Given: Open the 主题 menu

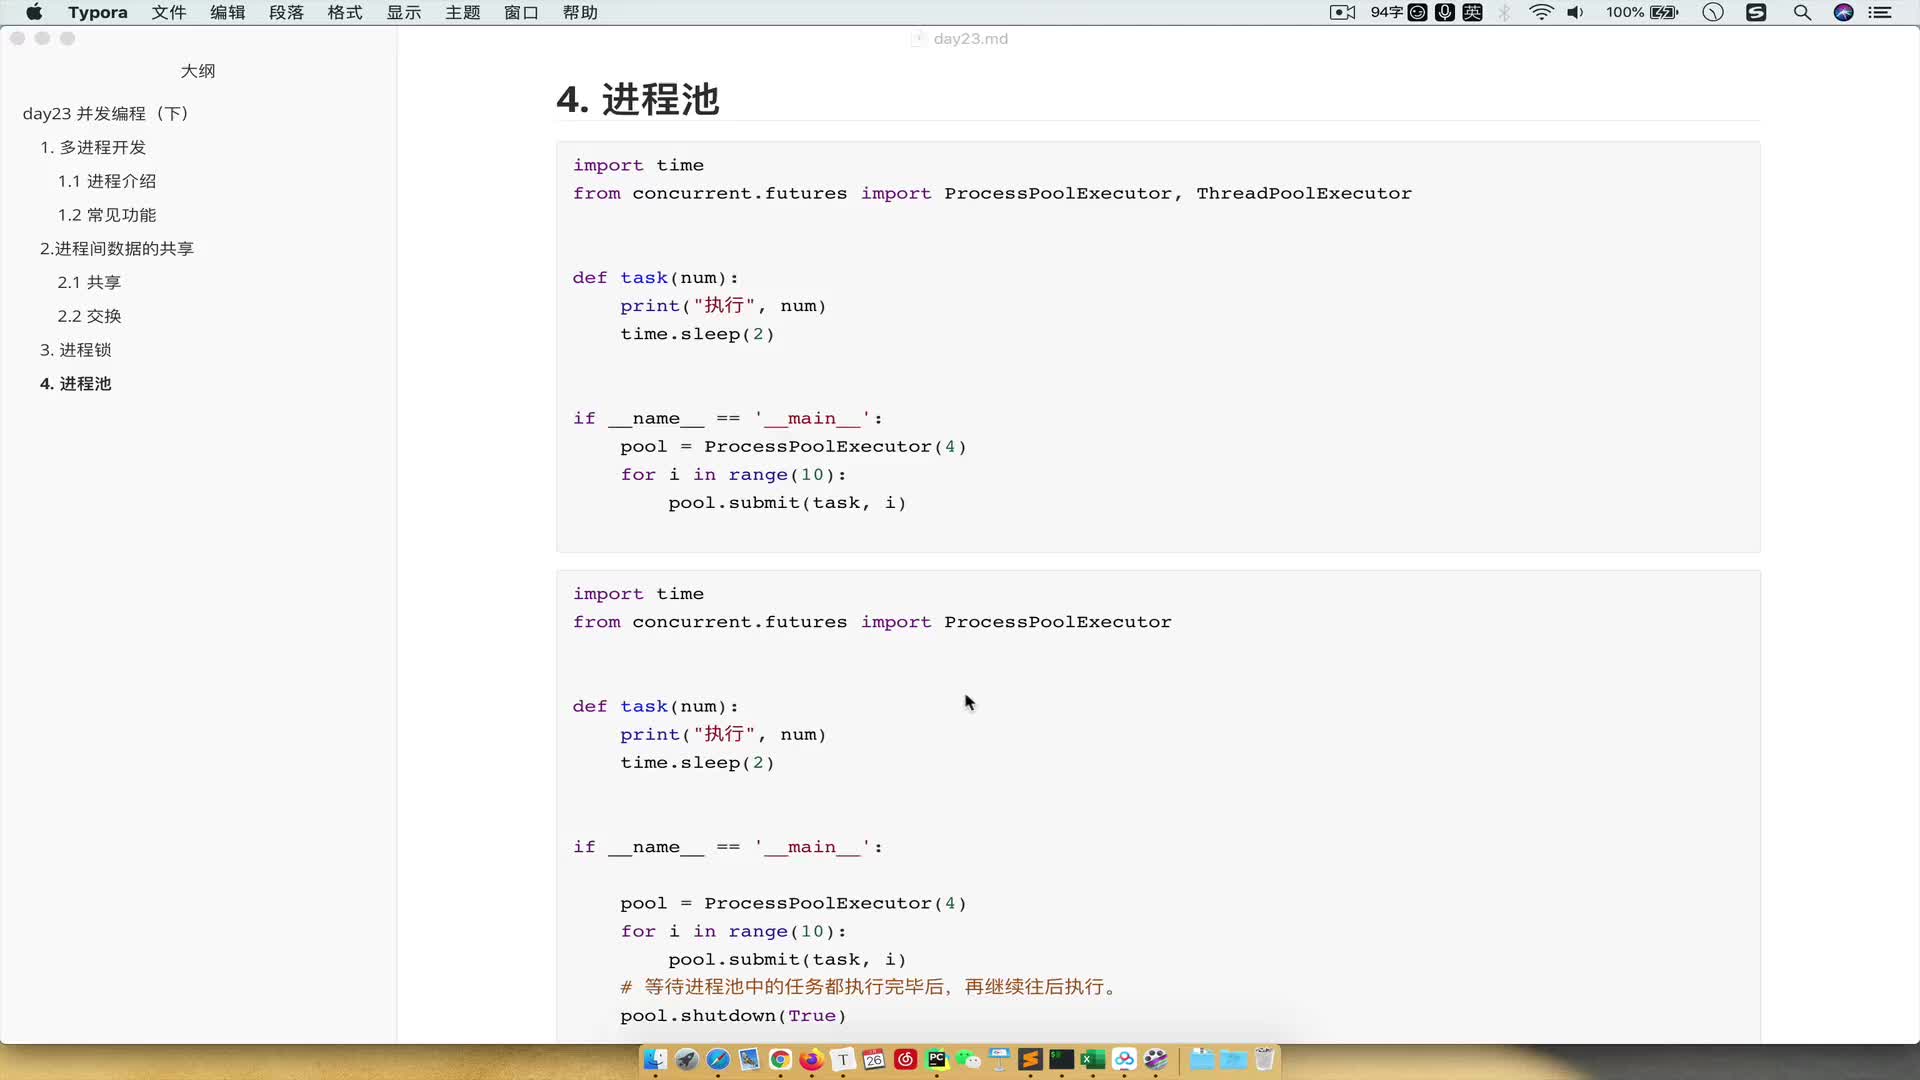Looking at the screenshot, I should pos(463,12).
